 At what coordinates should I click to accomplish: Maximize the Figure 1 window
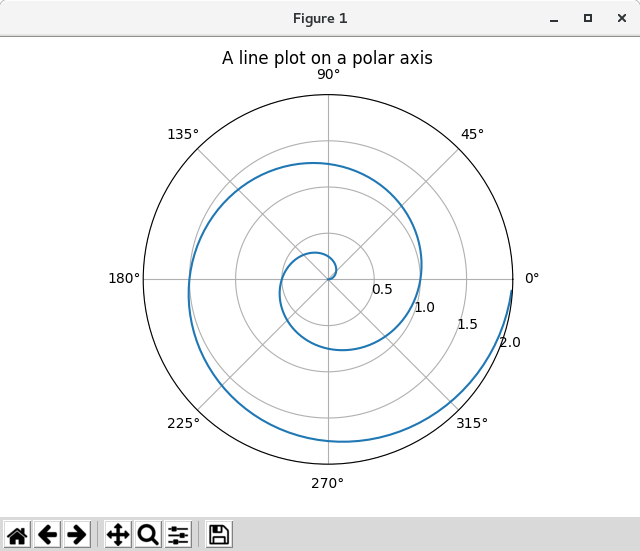pos(588,18)
